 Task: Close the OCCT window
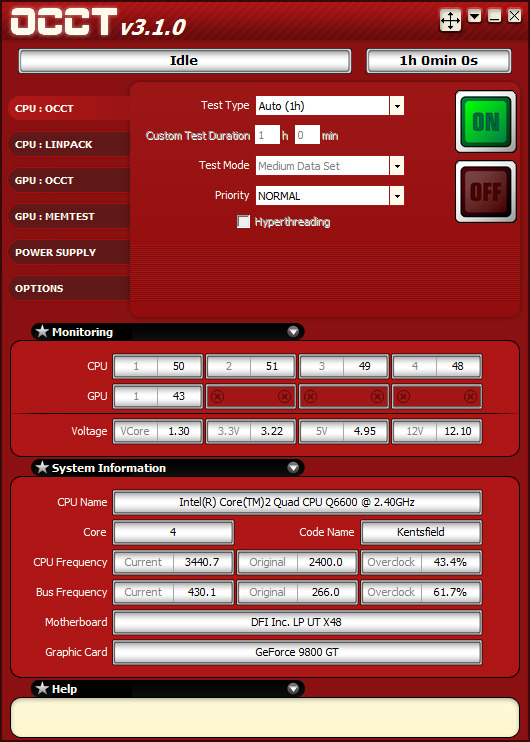(x=514, y=17)
